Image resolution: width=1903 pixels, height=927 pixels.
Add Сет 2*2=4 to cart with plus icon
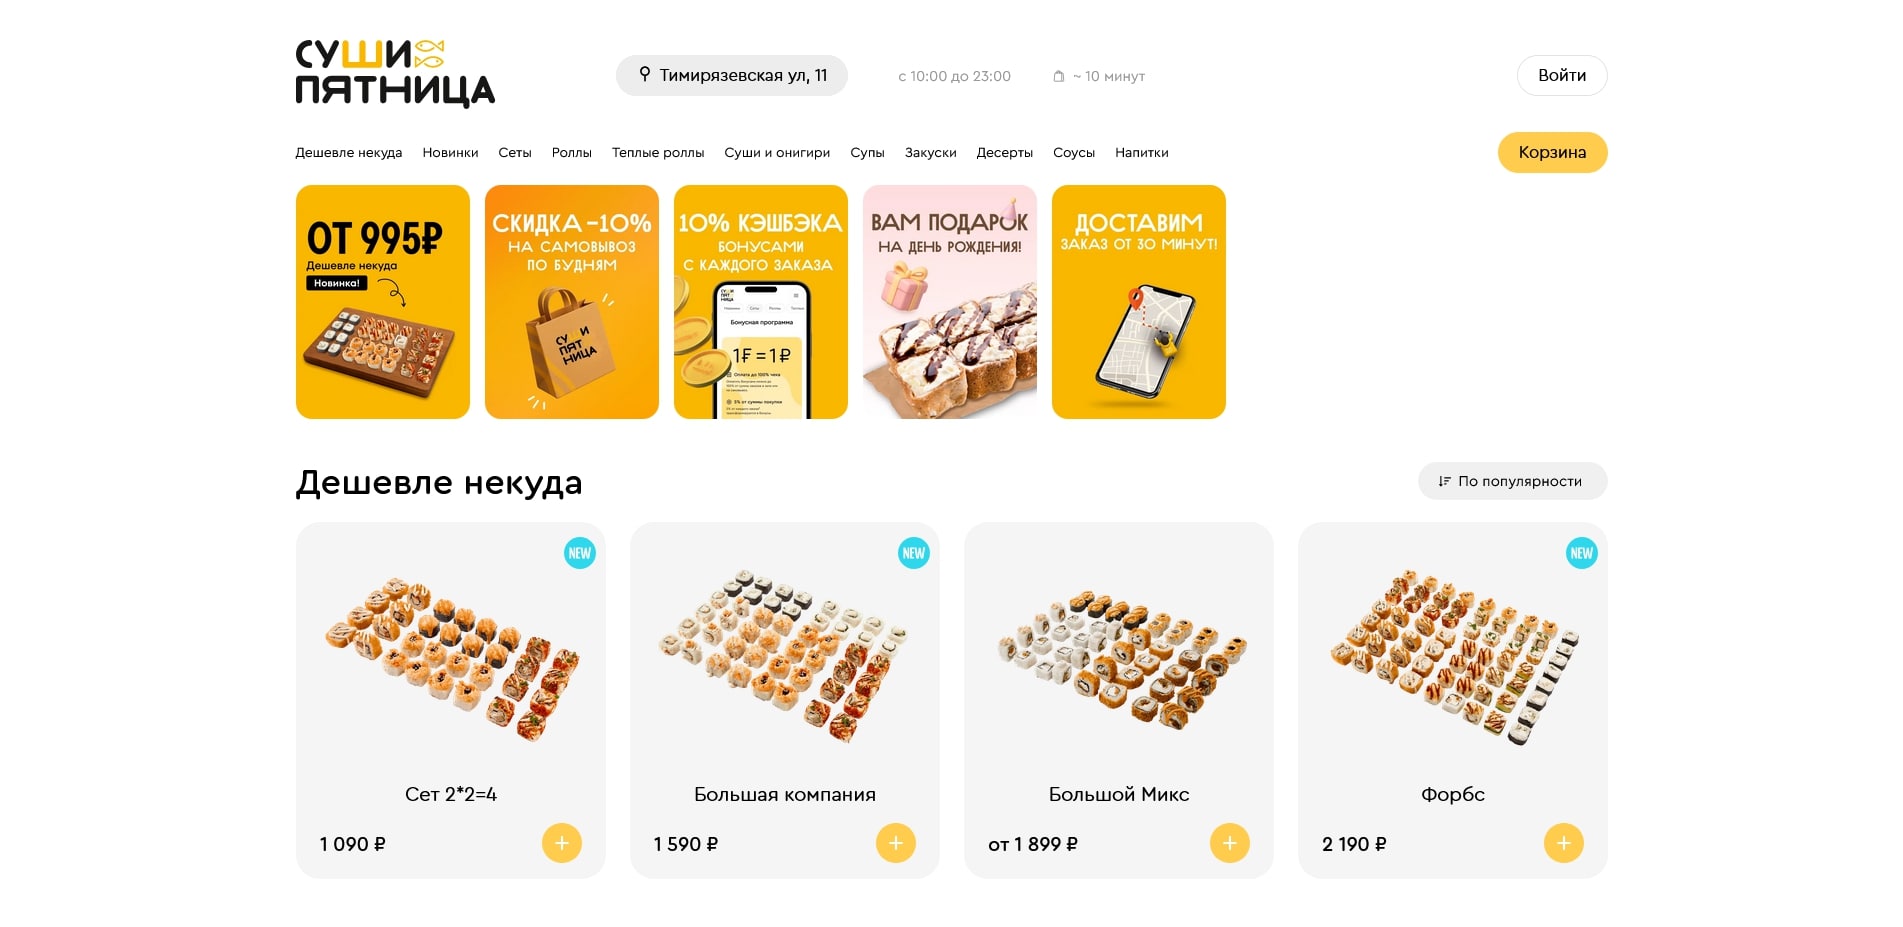click(x=562, y=843)
